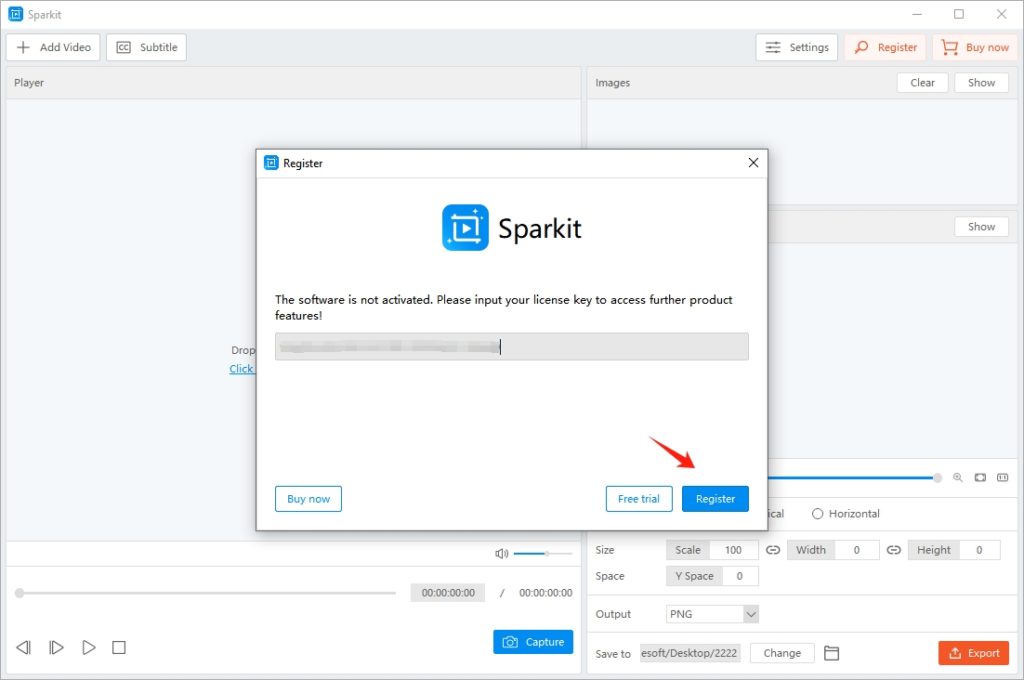1024x680 pixels.
Task: Stop video playback
Action: (x=119, y=647)
